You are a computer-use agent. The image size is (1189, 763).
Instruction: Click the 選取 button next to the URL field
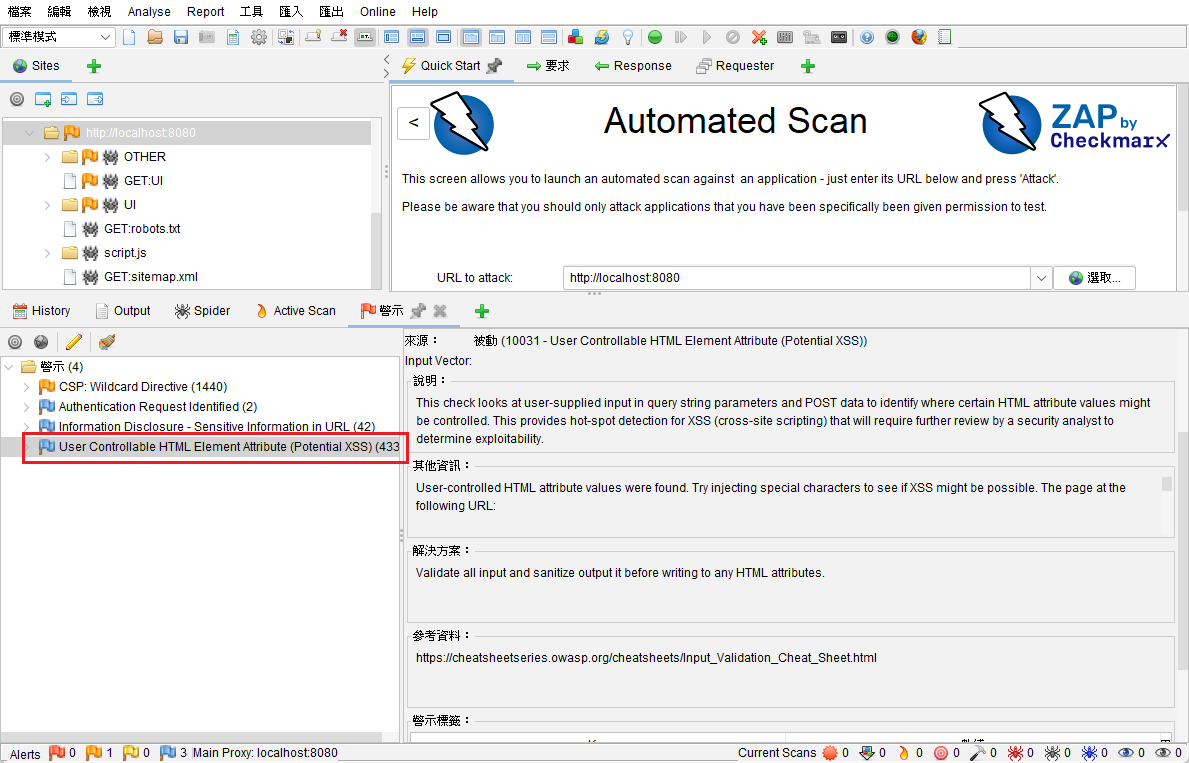1094,277
